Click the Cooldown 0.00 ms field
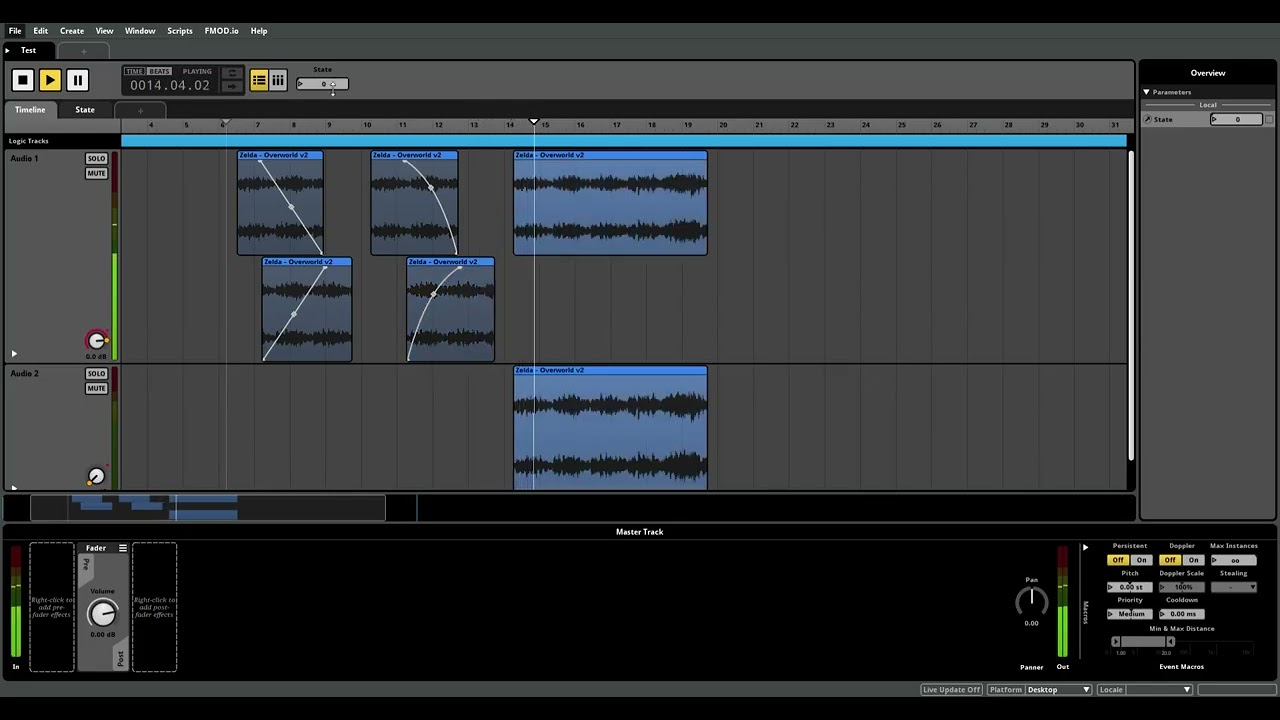This screenshot has width=1280, height=720. [1182, 614]
